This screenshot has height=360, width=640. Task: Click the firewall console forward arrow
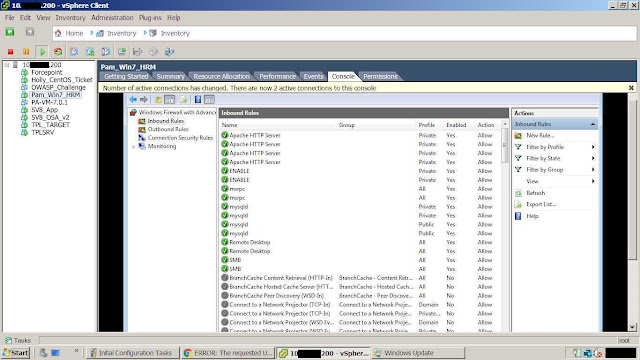click(x=144, y=100)
